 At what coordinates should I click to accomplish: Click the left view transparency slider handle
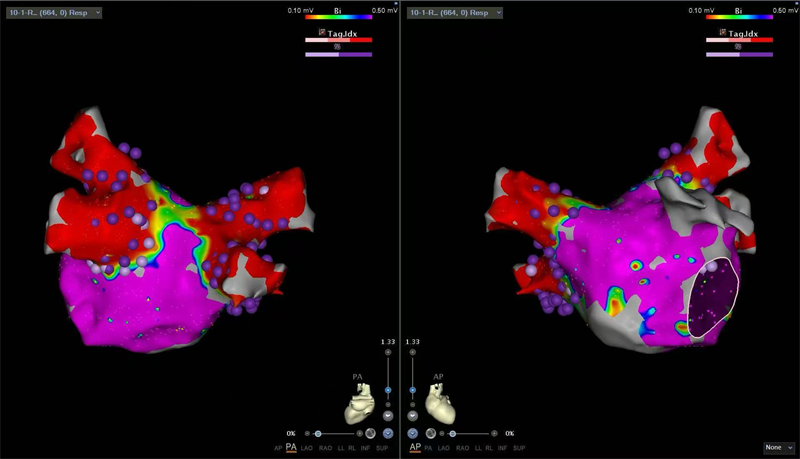318,433
